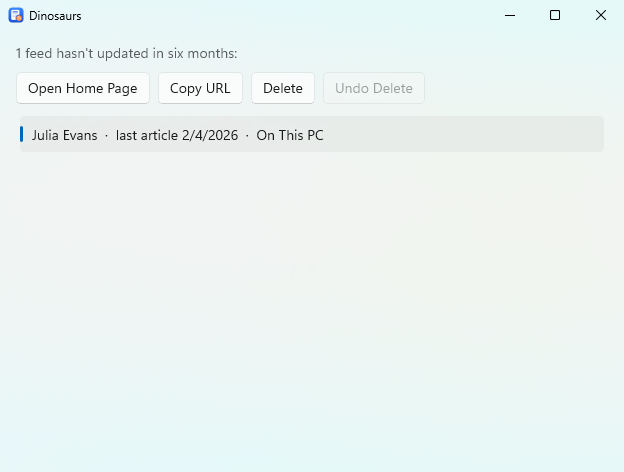Click the Undo Delete button
The height and width of the screenshot is (472, 624).
coord(374,88)
